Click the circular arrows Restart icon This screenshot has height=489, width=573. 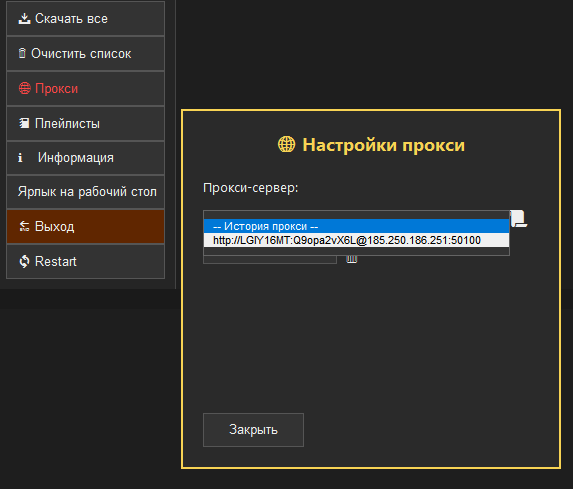coord(24,261)
